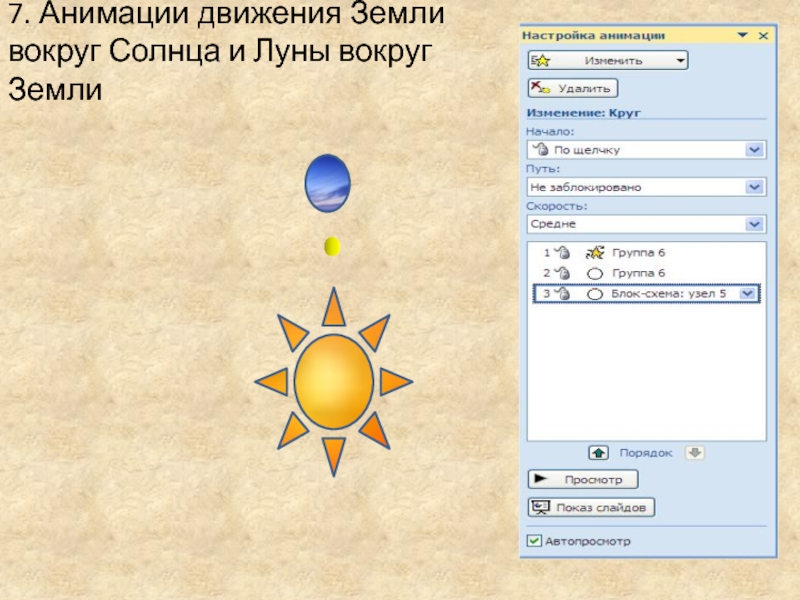This screenshot has height=600, width=800.
Task: Click the star icon on Изменить button
Action: click(x=540, y=61)
